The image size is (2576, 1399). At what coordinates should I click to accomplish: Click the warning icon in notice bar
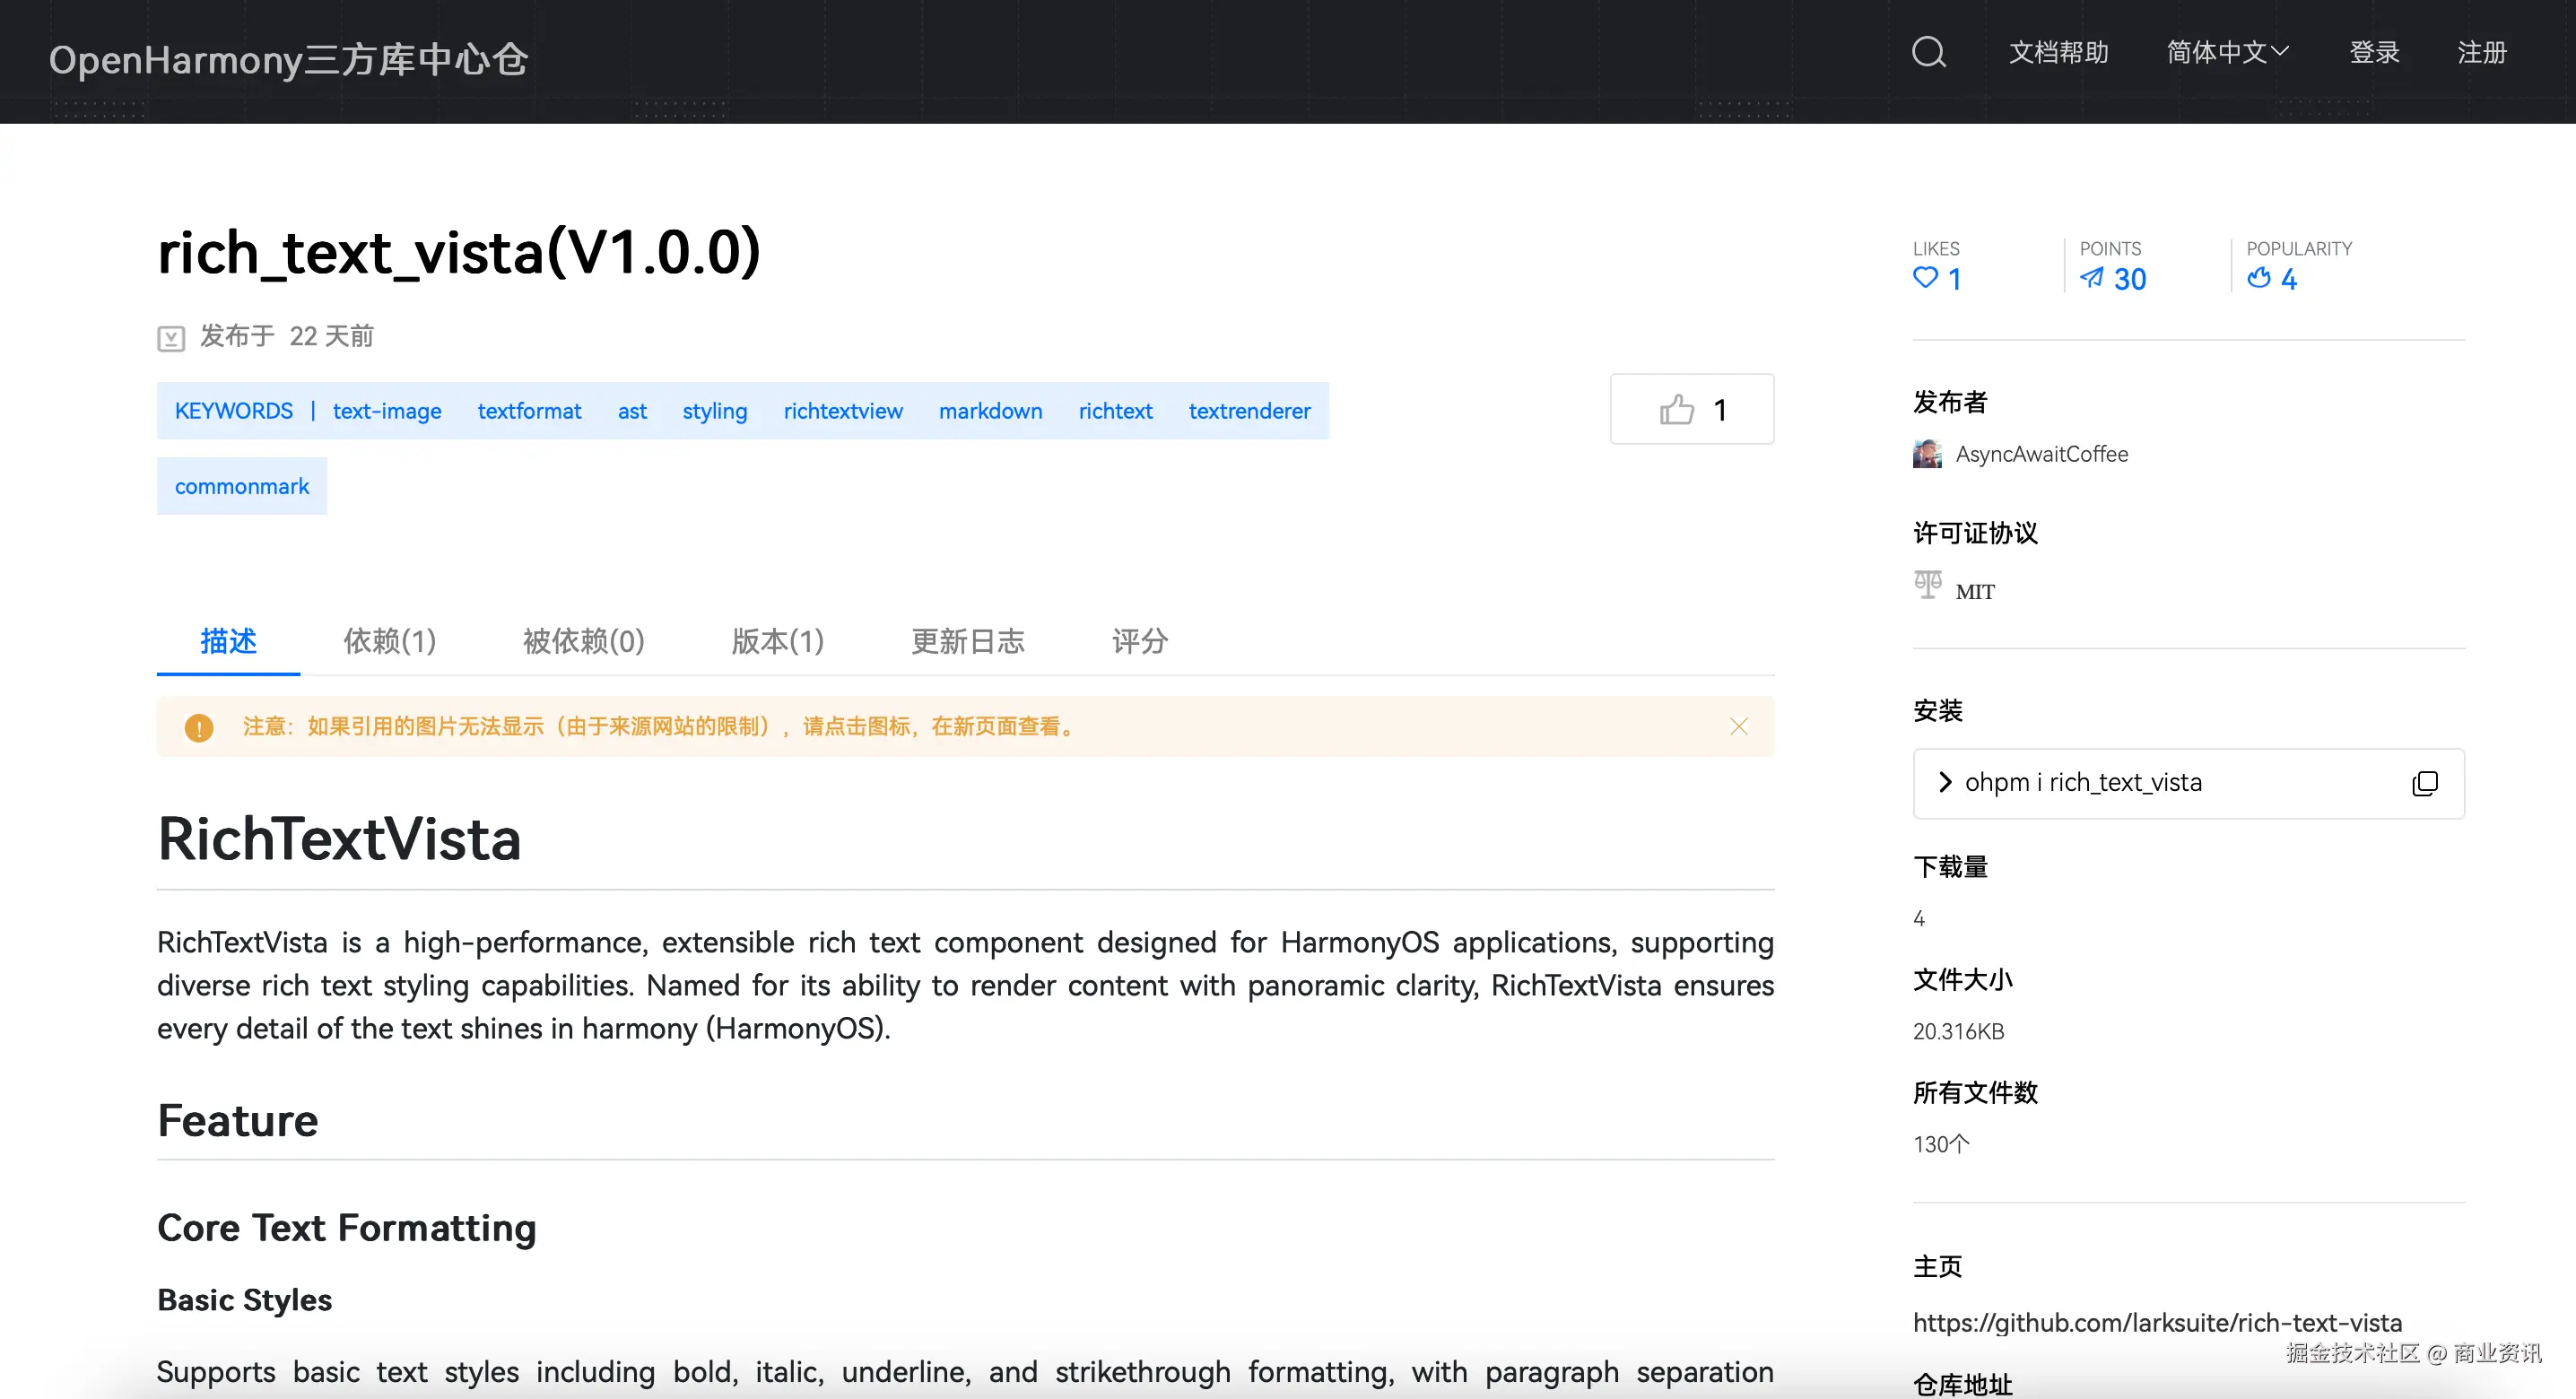pyautogui.click(x=199, y=727)
